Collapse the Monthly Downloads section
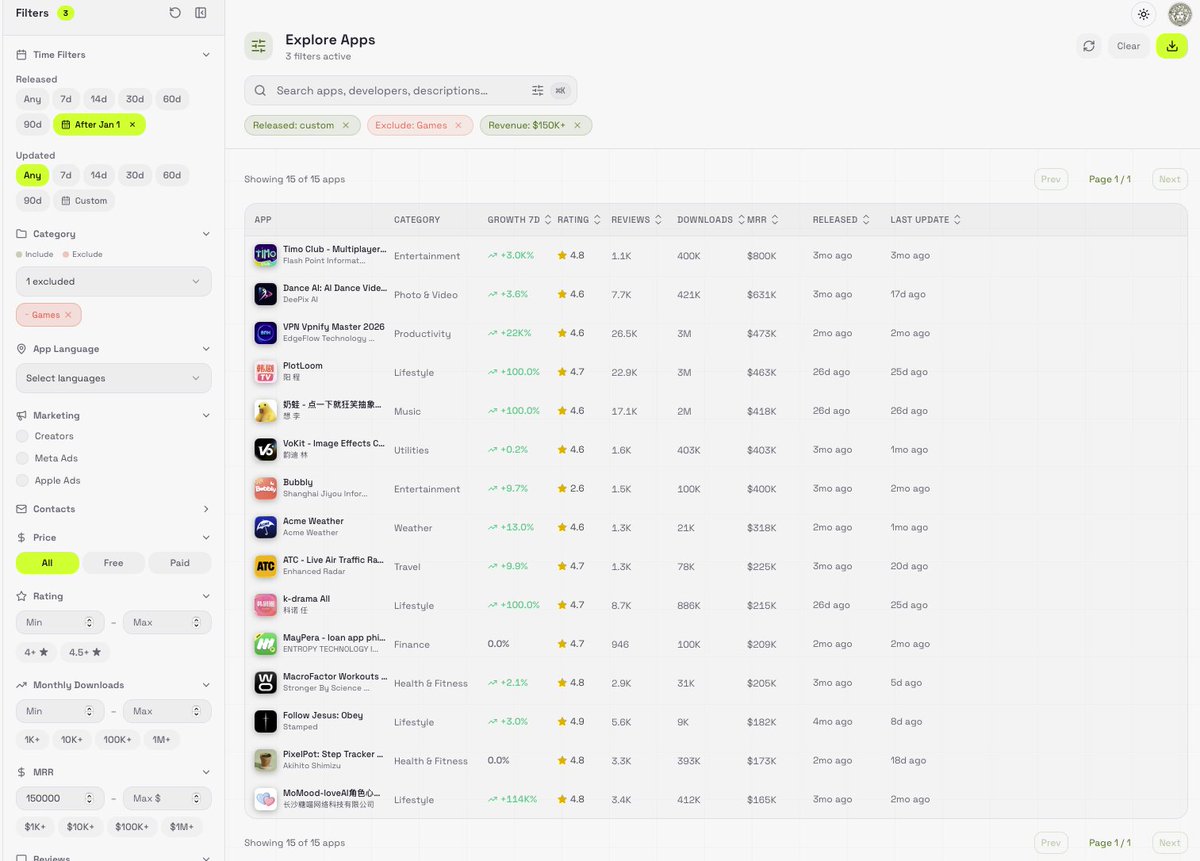Screen dimensions: 1200x861 [206, 685]
